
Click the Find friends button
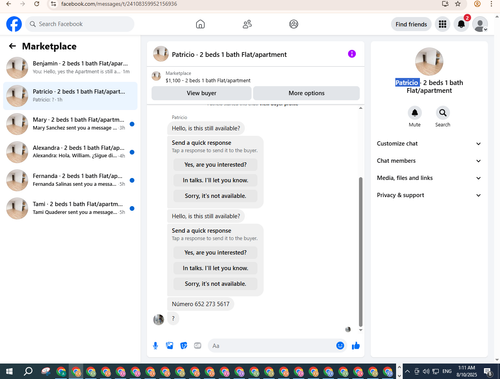(411, 24)
